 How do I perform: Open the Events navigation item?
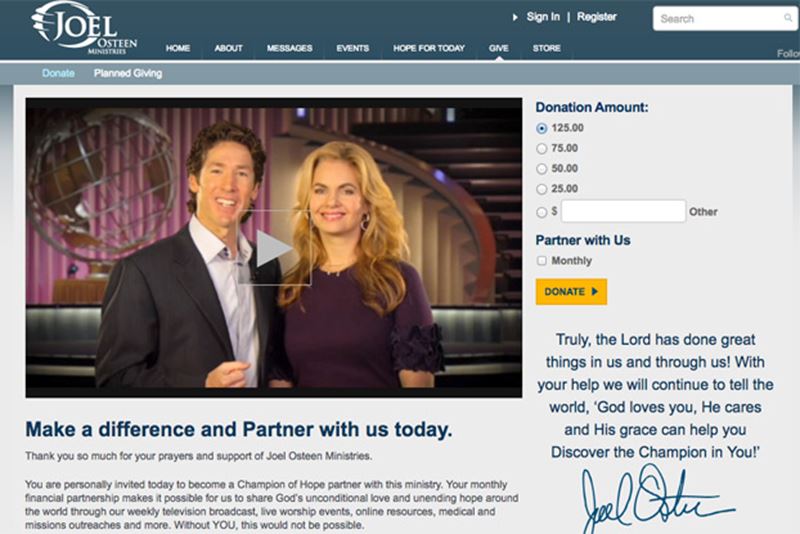click(353, 48)
